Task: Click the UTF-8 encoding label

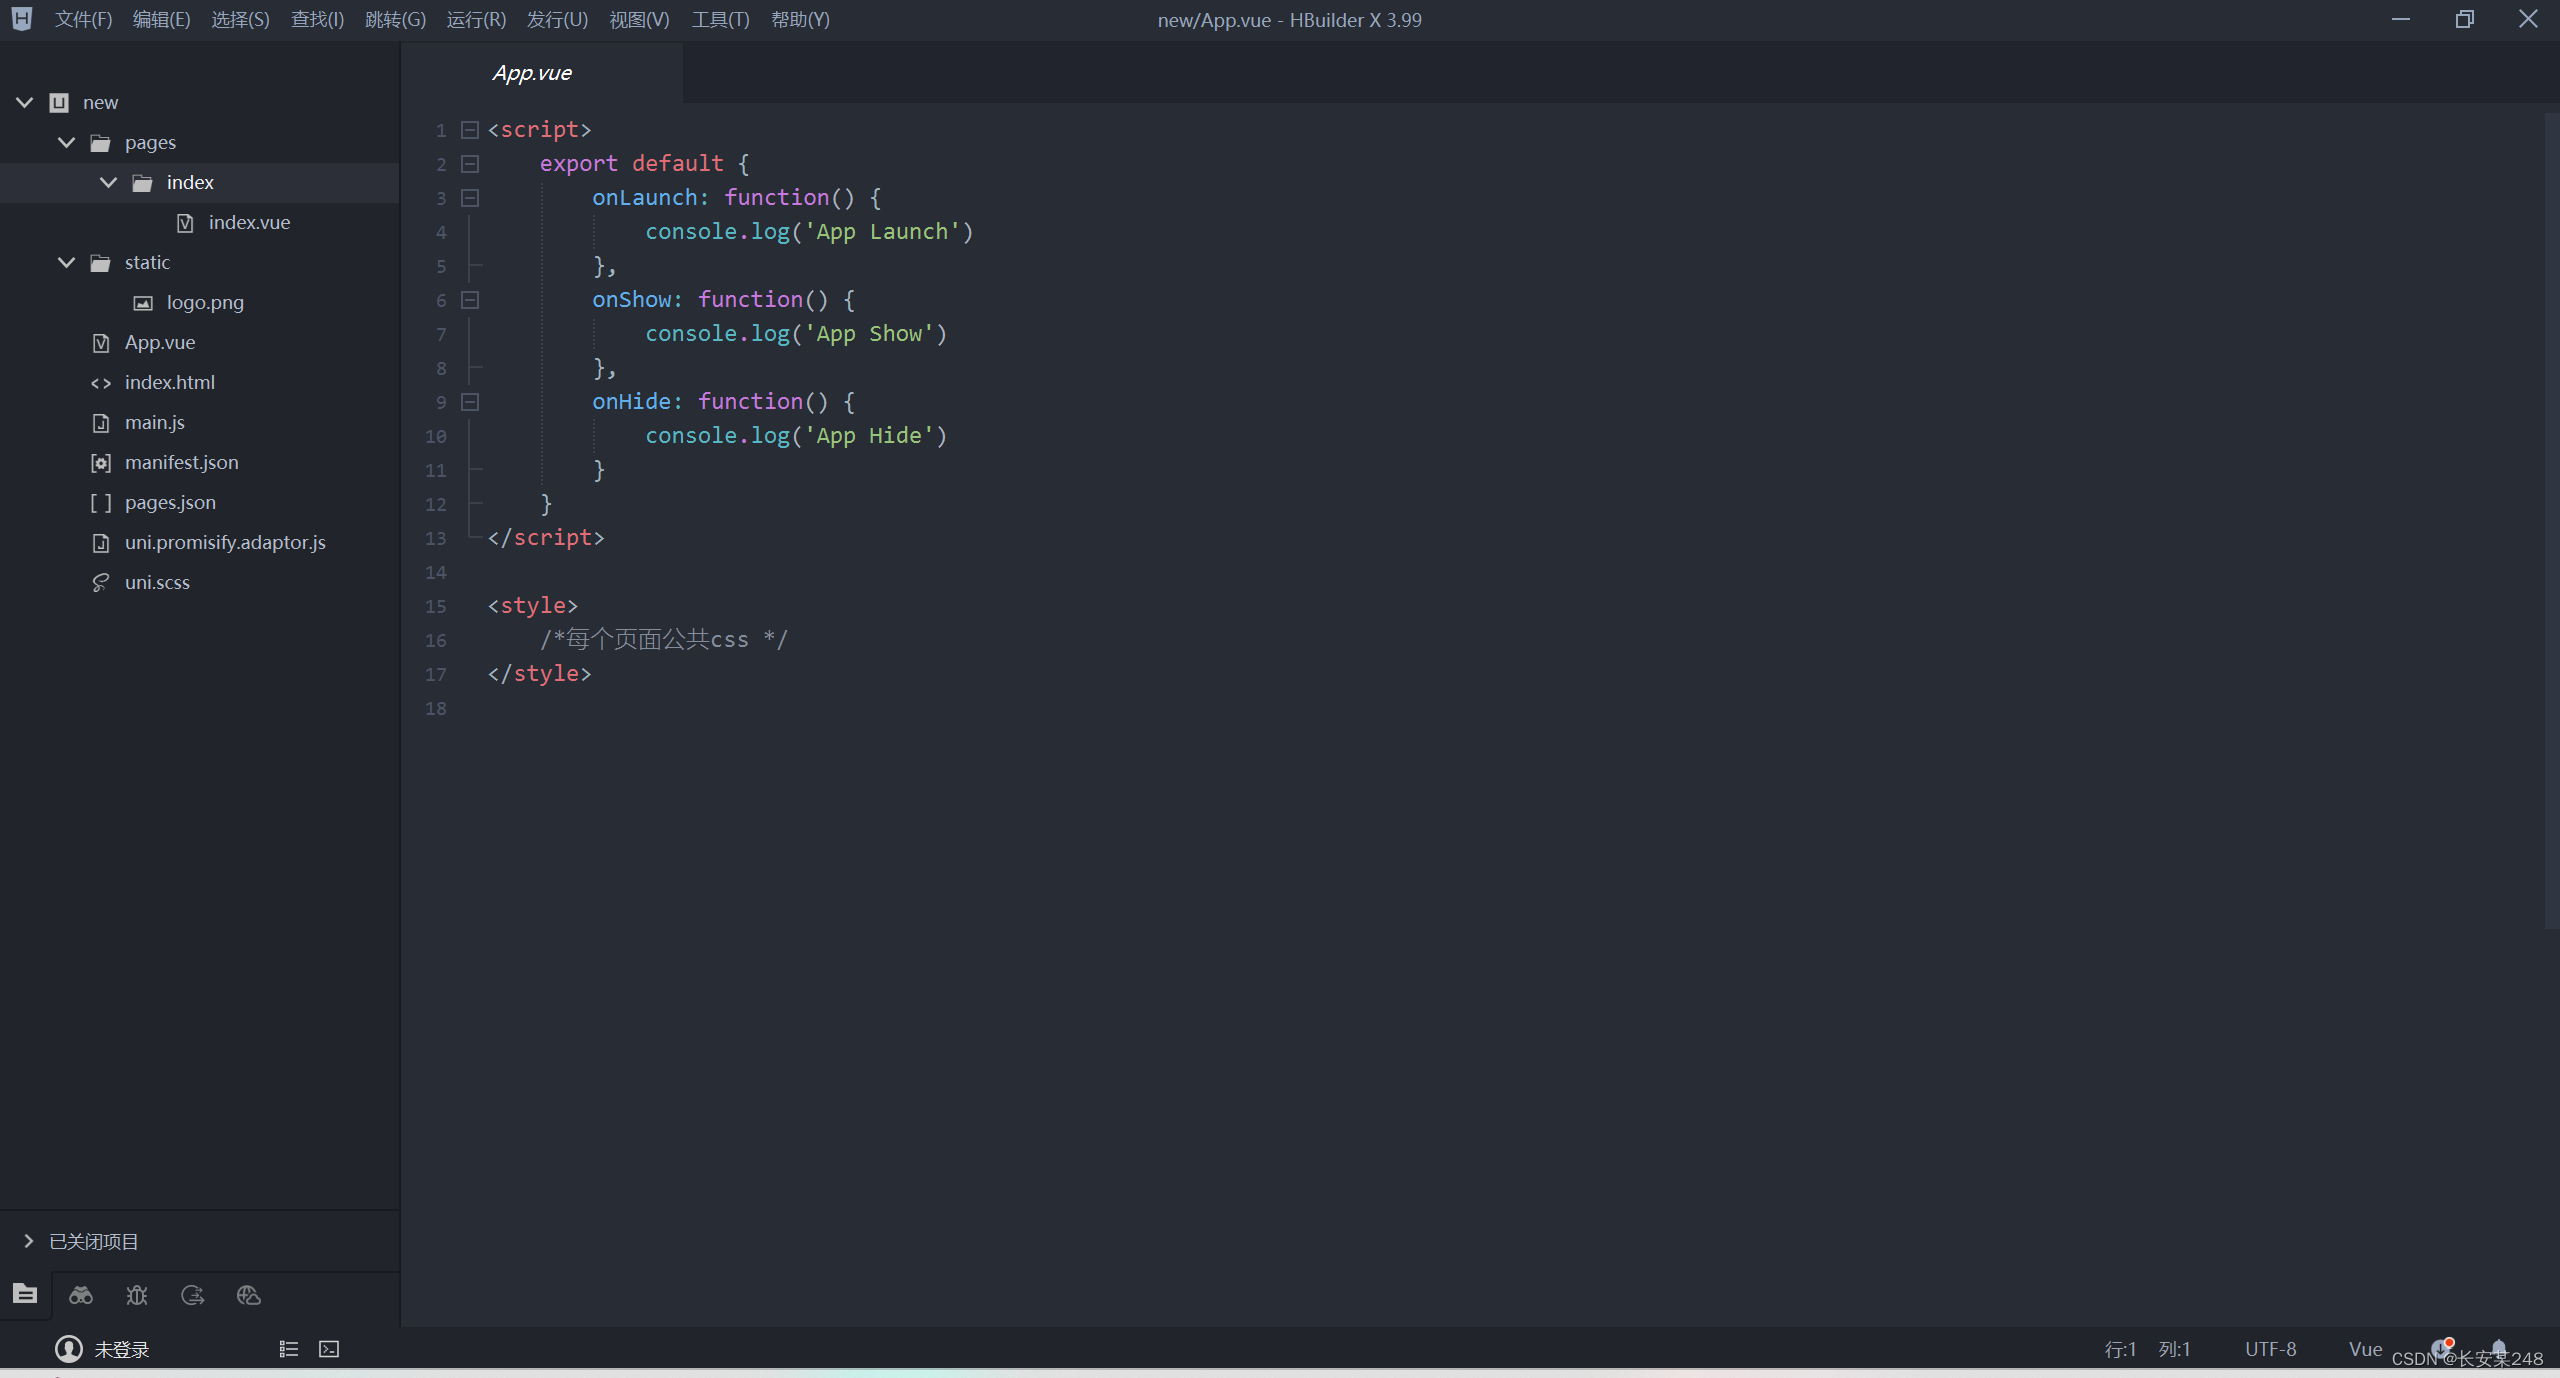Action: 2270,1349
